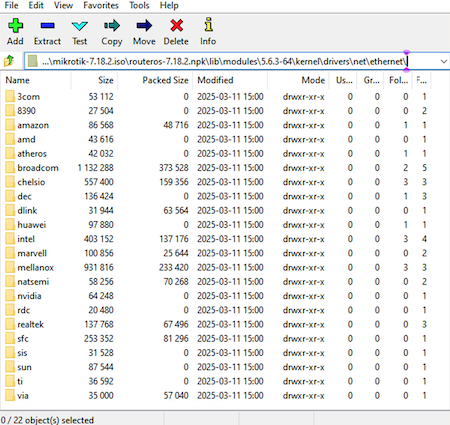This screenshot has height=425, width=450.
Task: Select the chelsio folder icon
Action: pos(10,182)
